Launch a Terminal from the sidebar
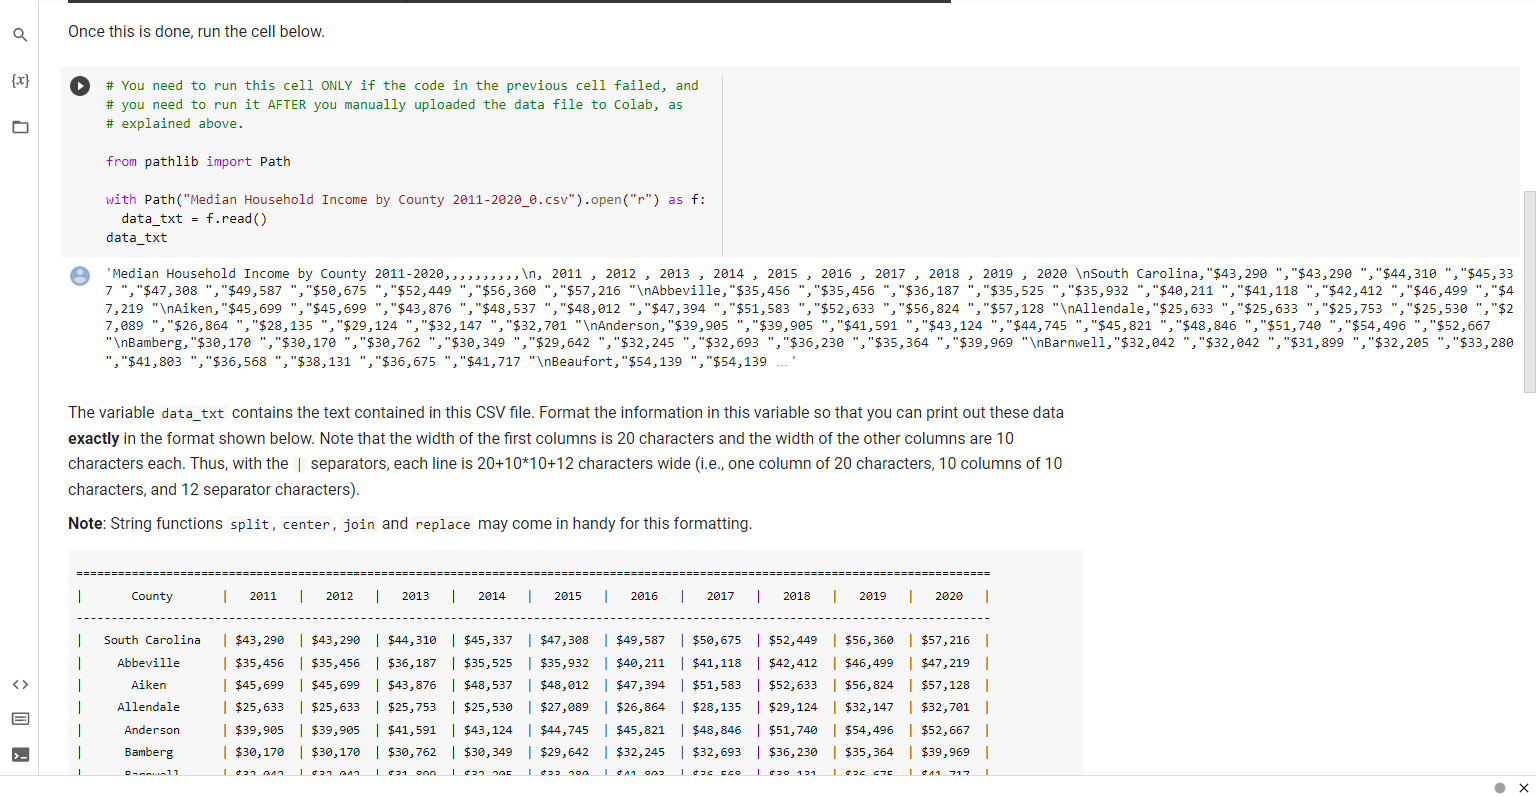 (19, 753)
